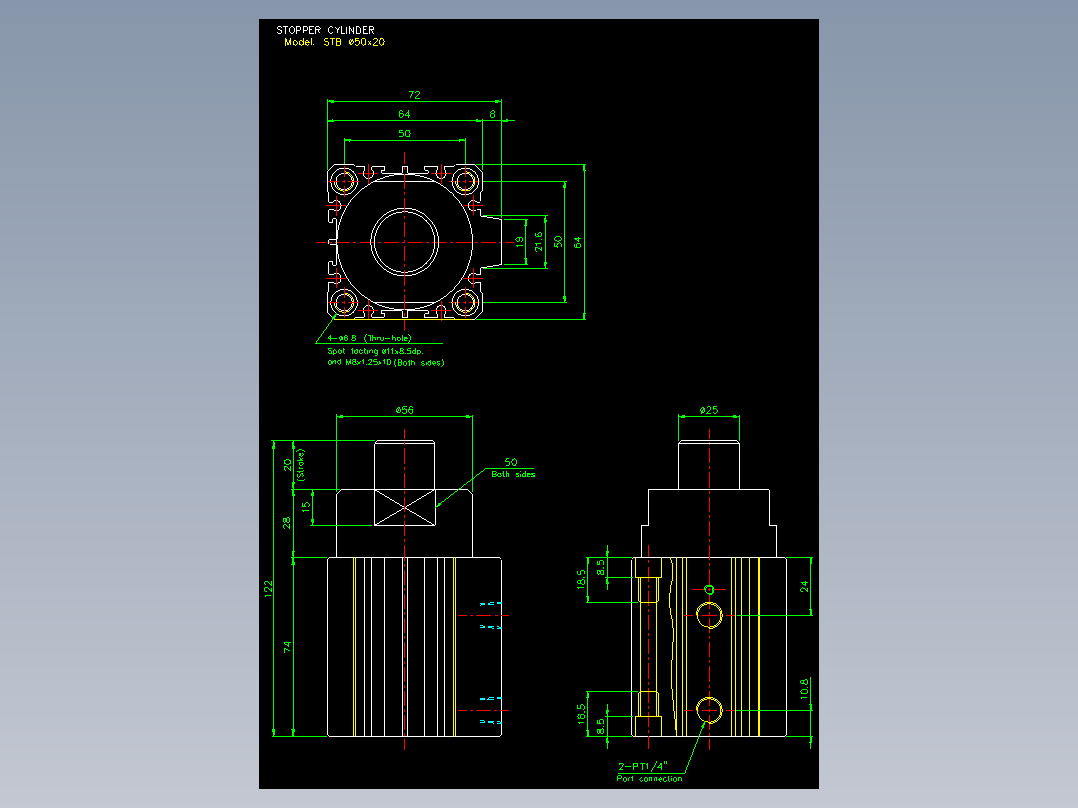Select the 72 overall width dimension
This screenshot has width=1078, height=808.
click(414, 95)
